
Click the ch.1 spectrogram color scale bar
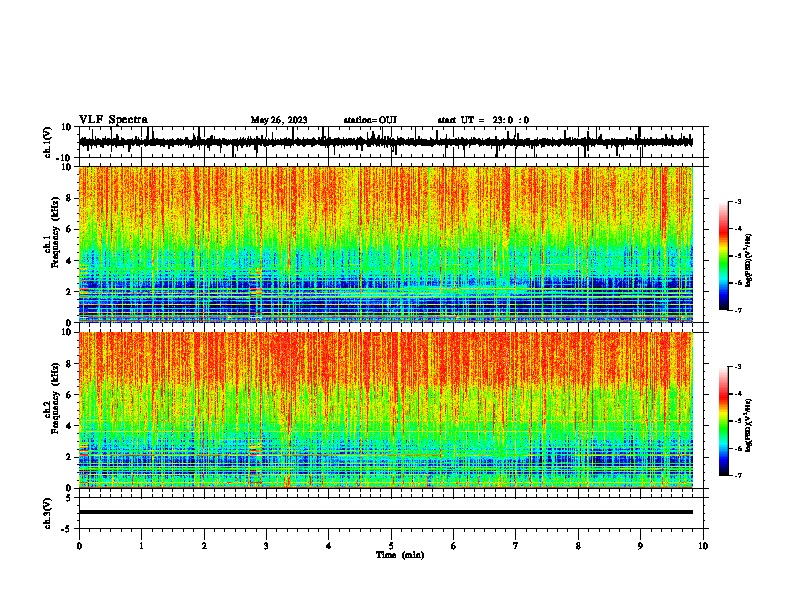(723, 256)
